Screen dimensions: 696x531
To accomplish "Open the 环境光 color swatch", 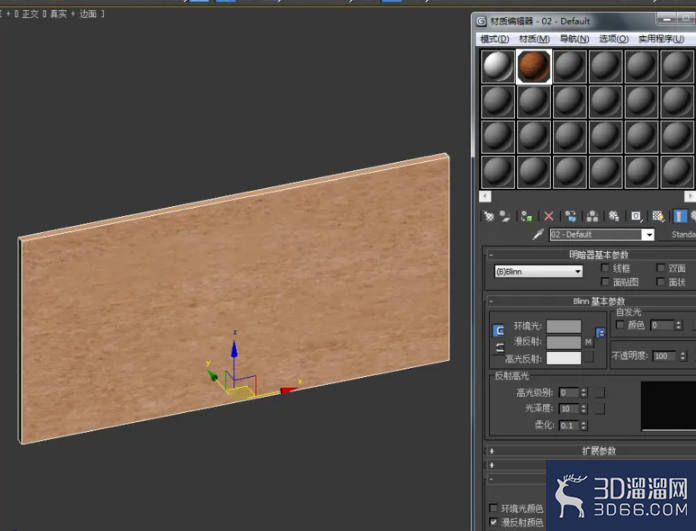I will click(564, 326).
